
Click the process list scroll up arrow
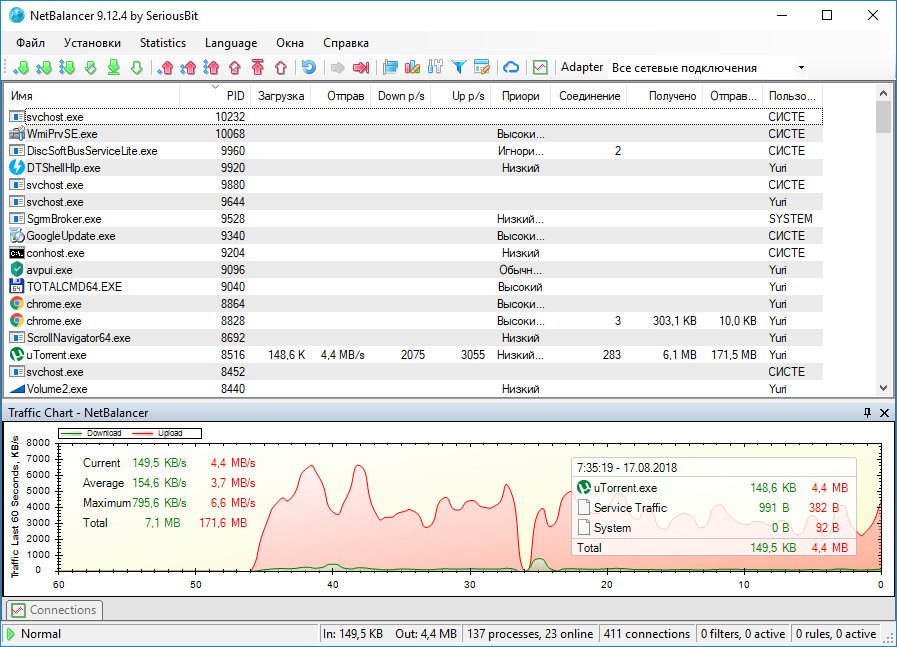[x=883, y=93]
